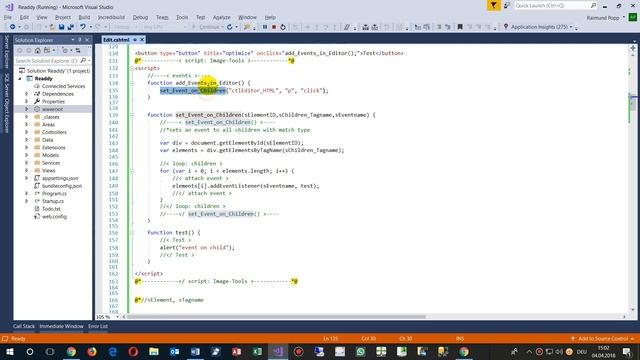Collapse the add_Events_in_Editor function outline
The image size is (640, 360).
click(x=132, y=83)
